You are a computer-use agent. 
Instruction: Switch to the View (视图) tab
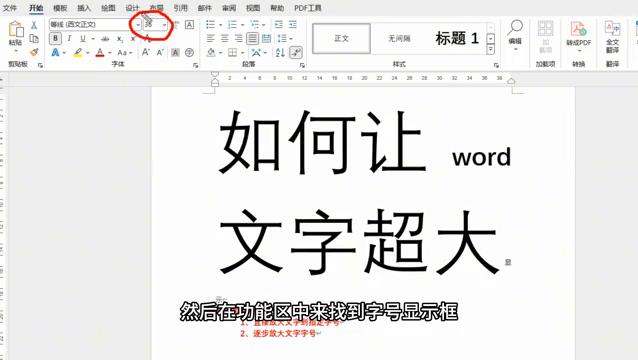coord(253,8)
